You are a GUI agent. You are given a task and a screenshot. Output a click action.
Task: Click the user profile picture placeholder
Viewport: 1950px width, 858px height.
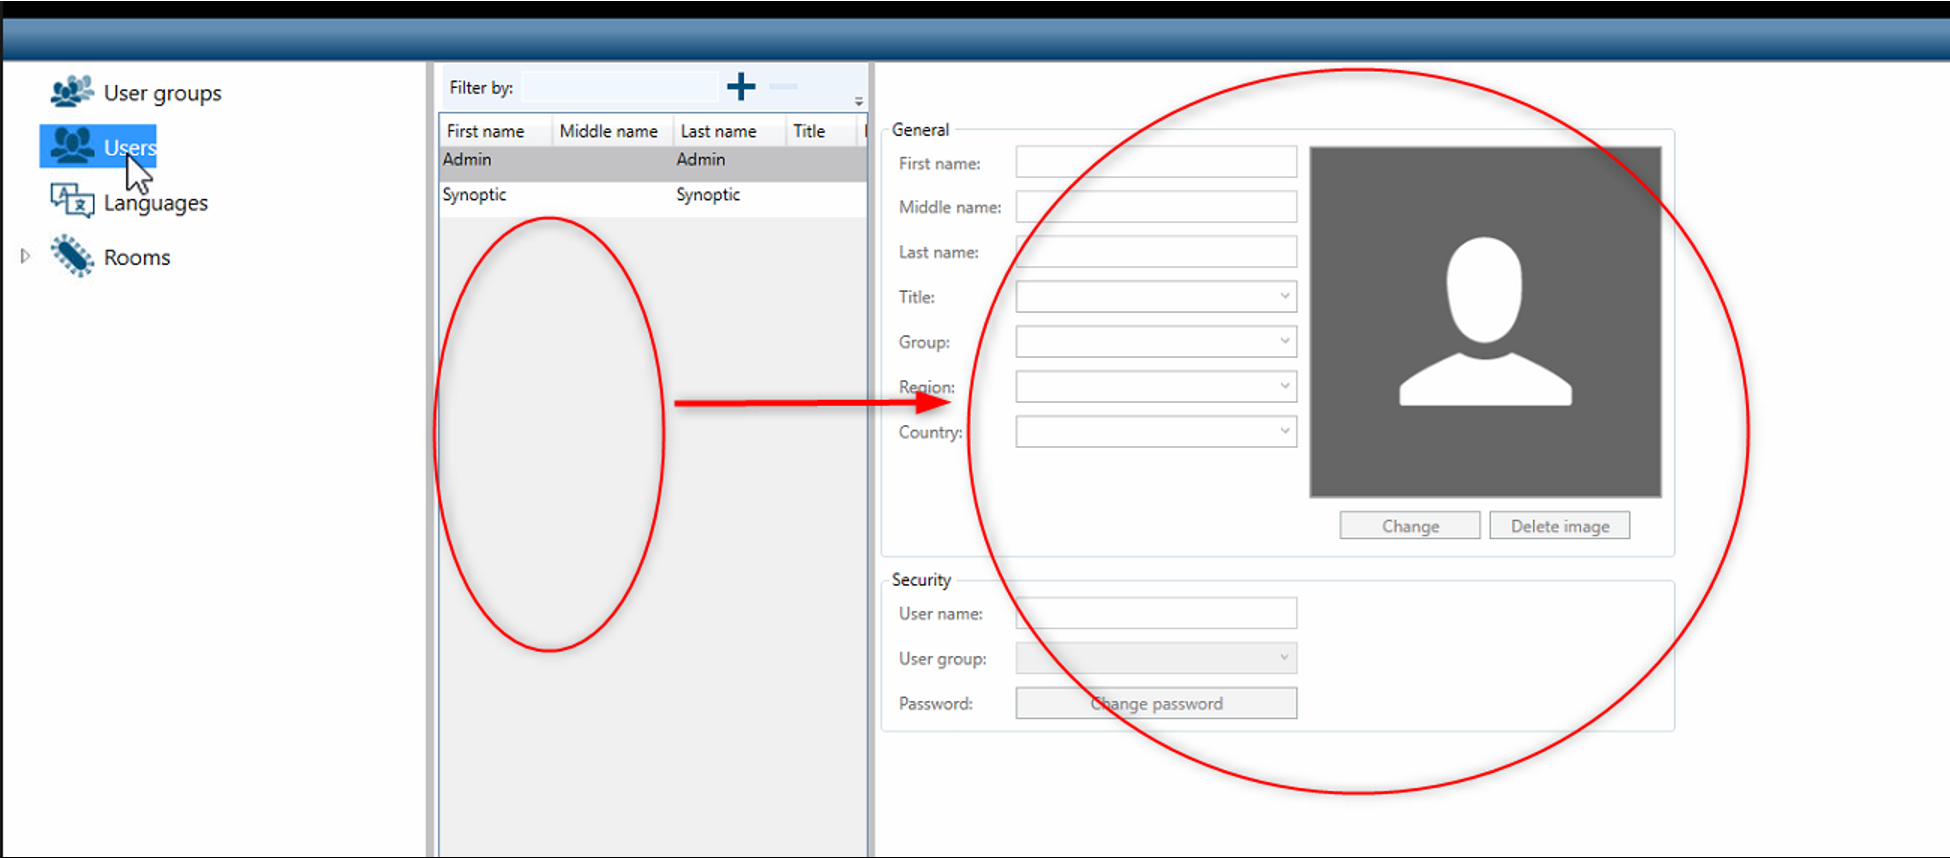click(1485, 322)
